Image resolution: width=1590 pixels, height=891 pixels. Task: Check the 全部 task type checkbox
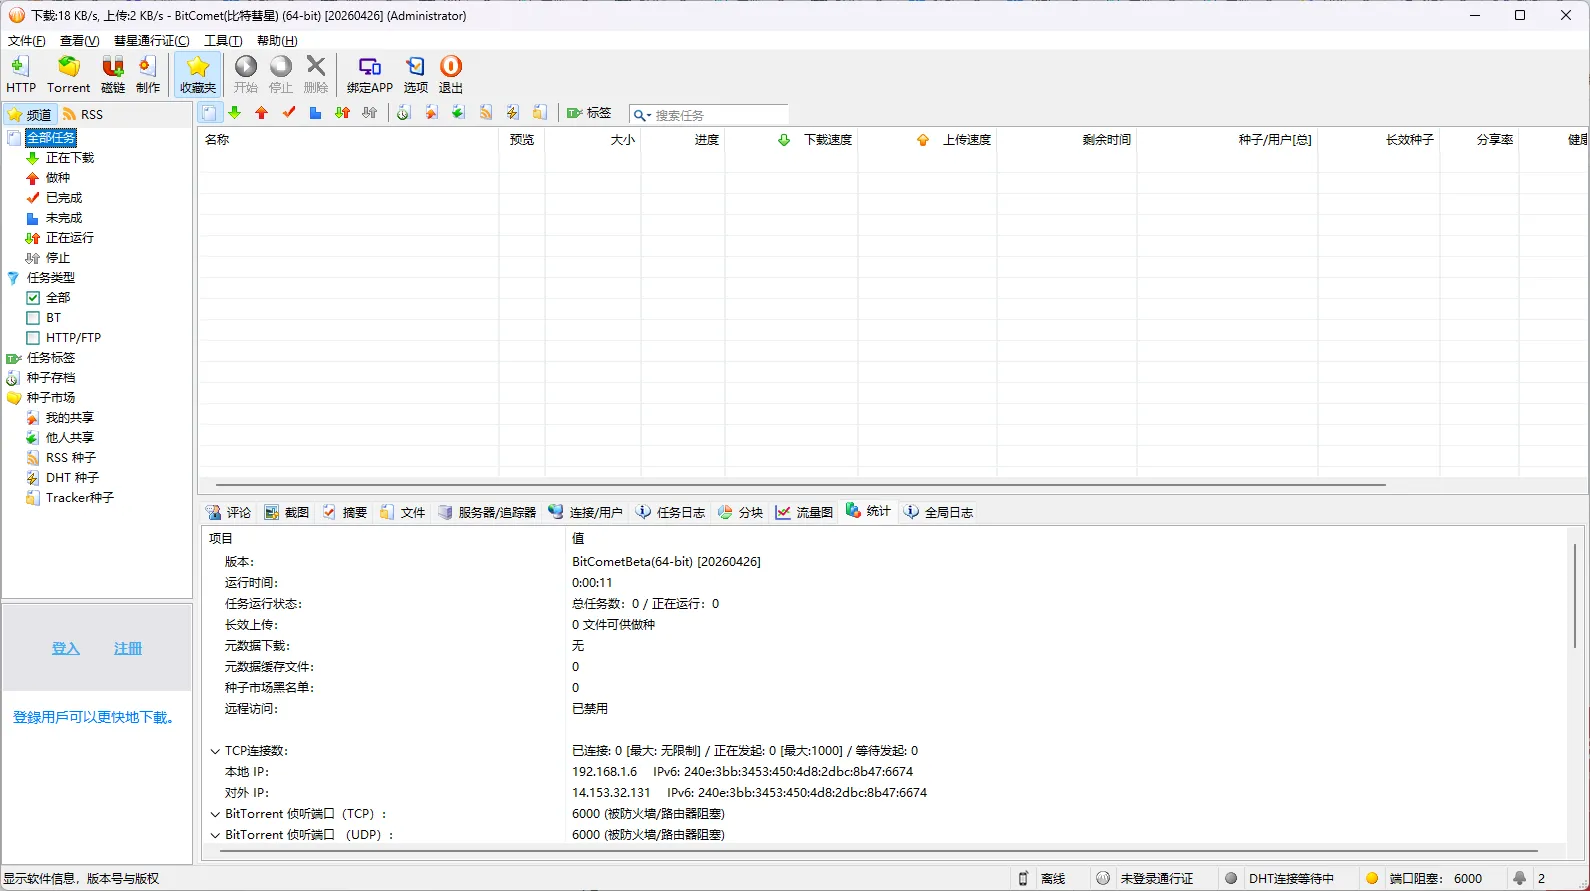pyautogui.click(x=33, y=298)
